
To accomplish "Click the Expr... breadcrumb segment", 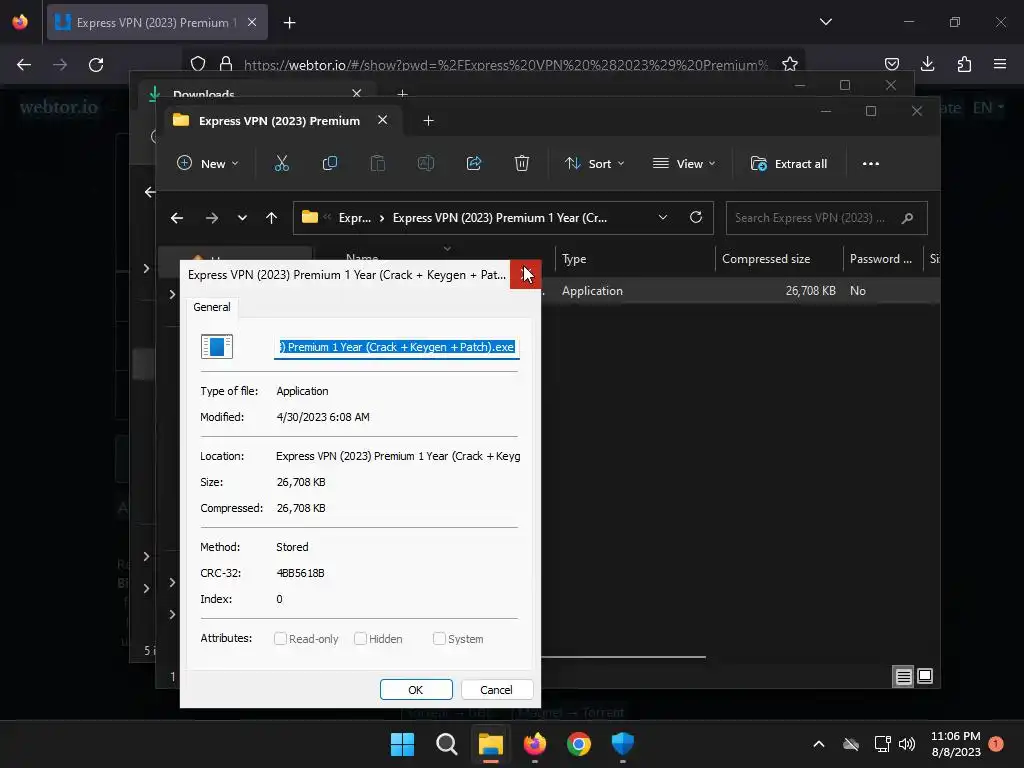I will [355, 218].
